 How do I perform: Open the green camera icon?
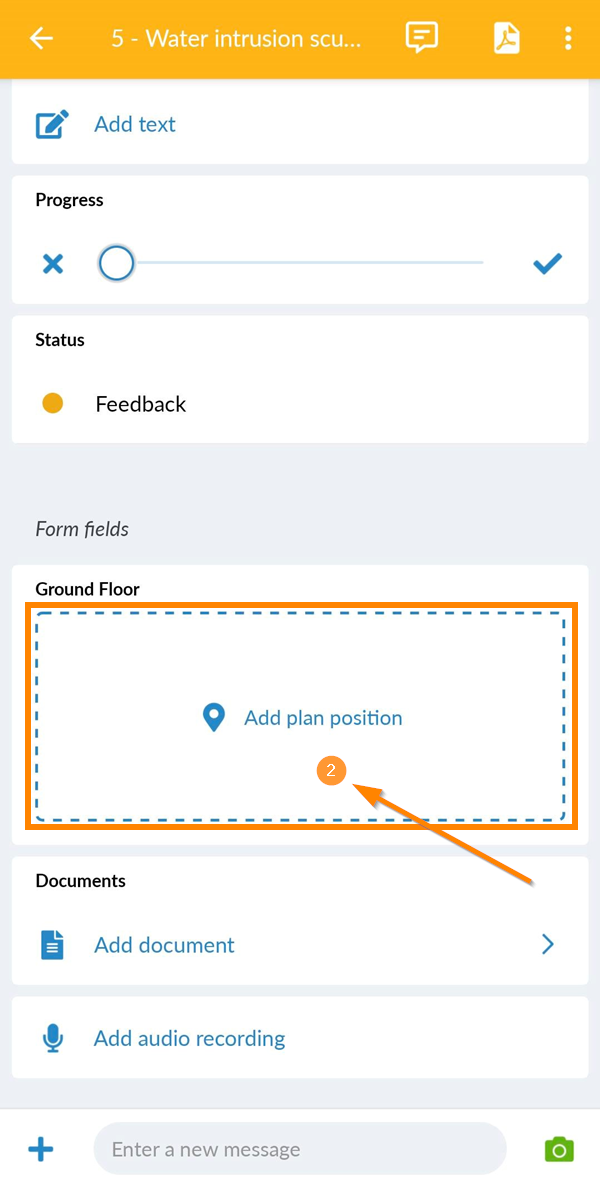coord(559,1149)
